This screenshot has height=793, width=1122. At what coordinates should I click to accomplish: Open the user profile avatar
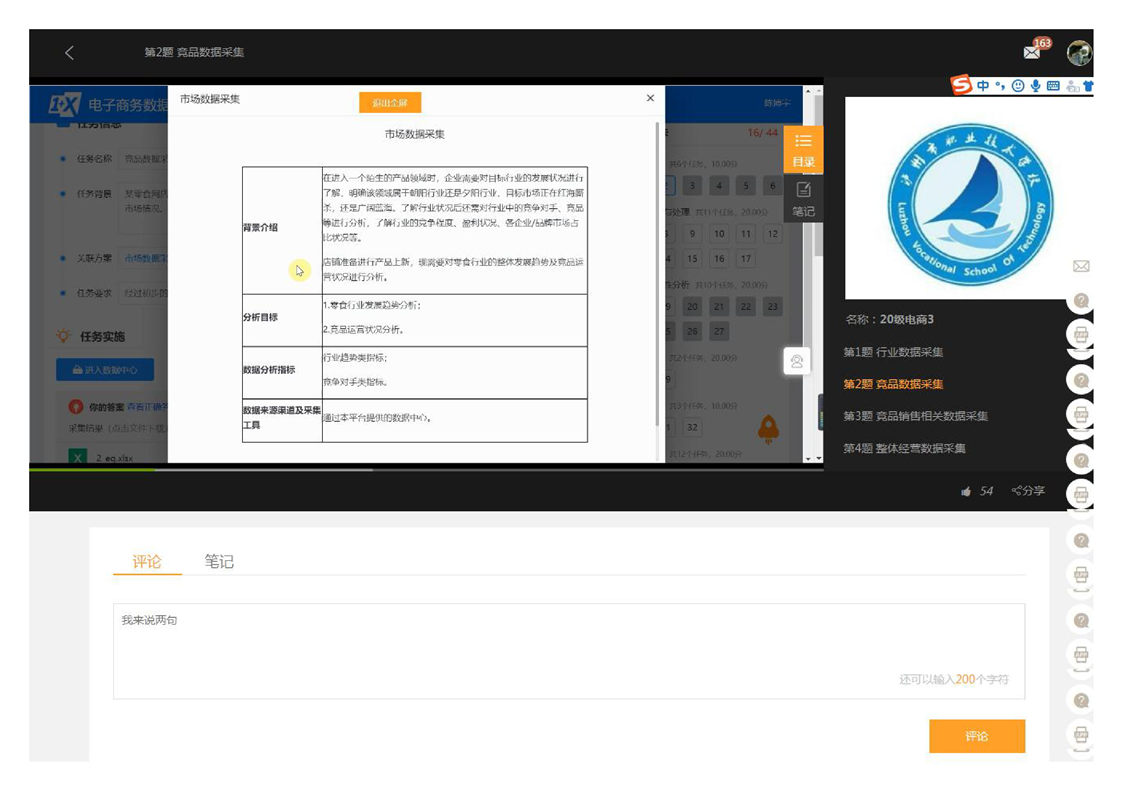1078,53
